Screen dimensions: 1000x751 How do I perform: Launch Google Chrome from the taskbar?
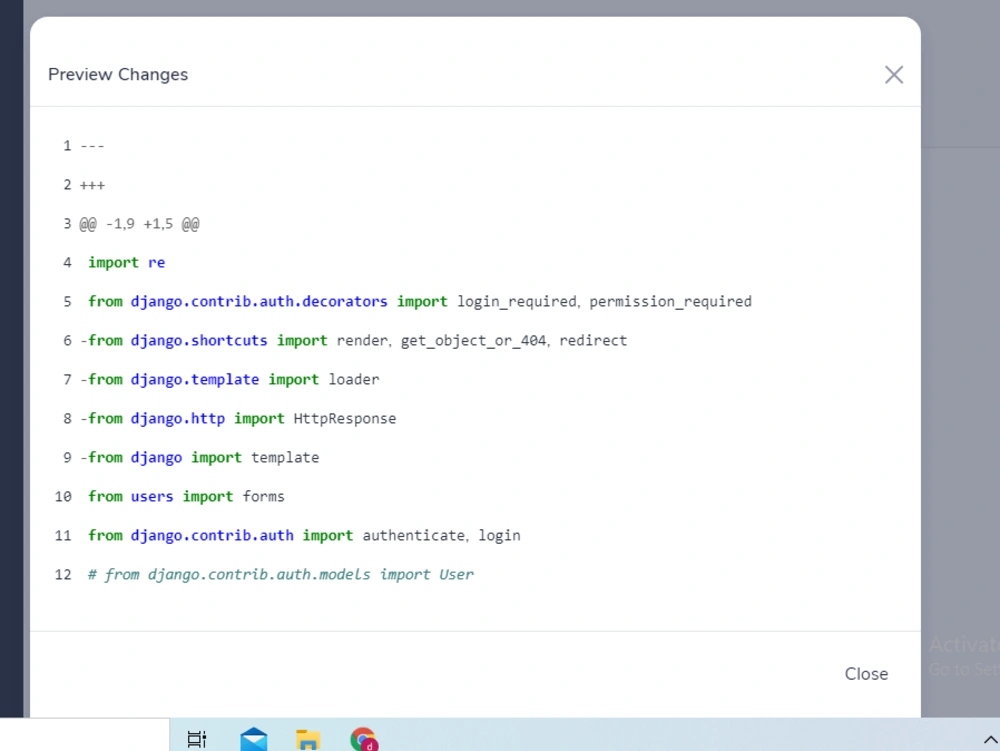pyautogui.click(x=363, y=738)
